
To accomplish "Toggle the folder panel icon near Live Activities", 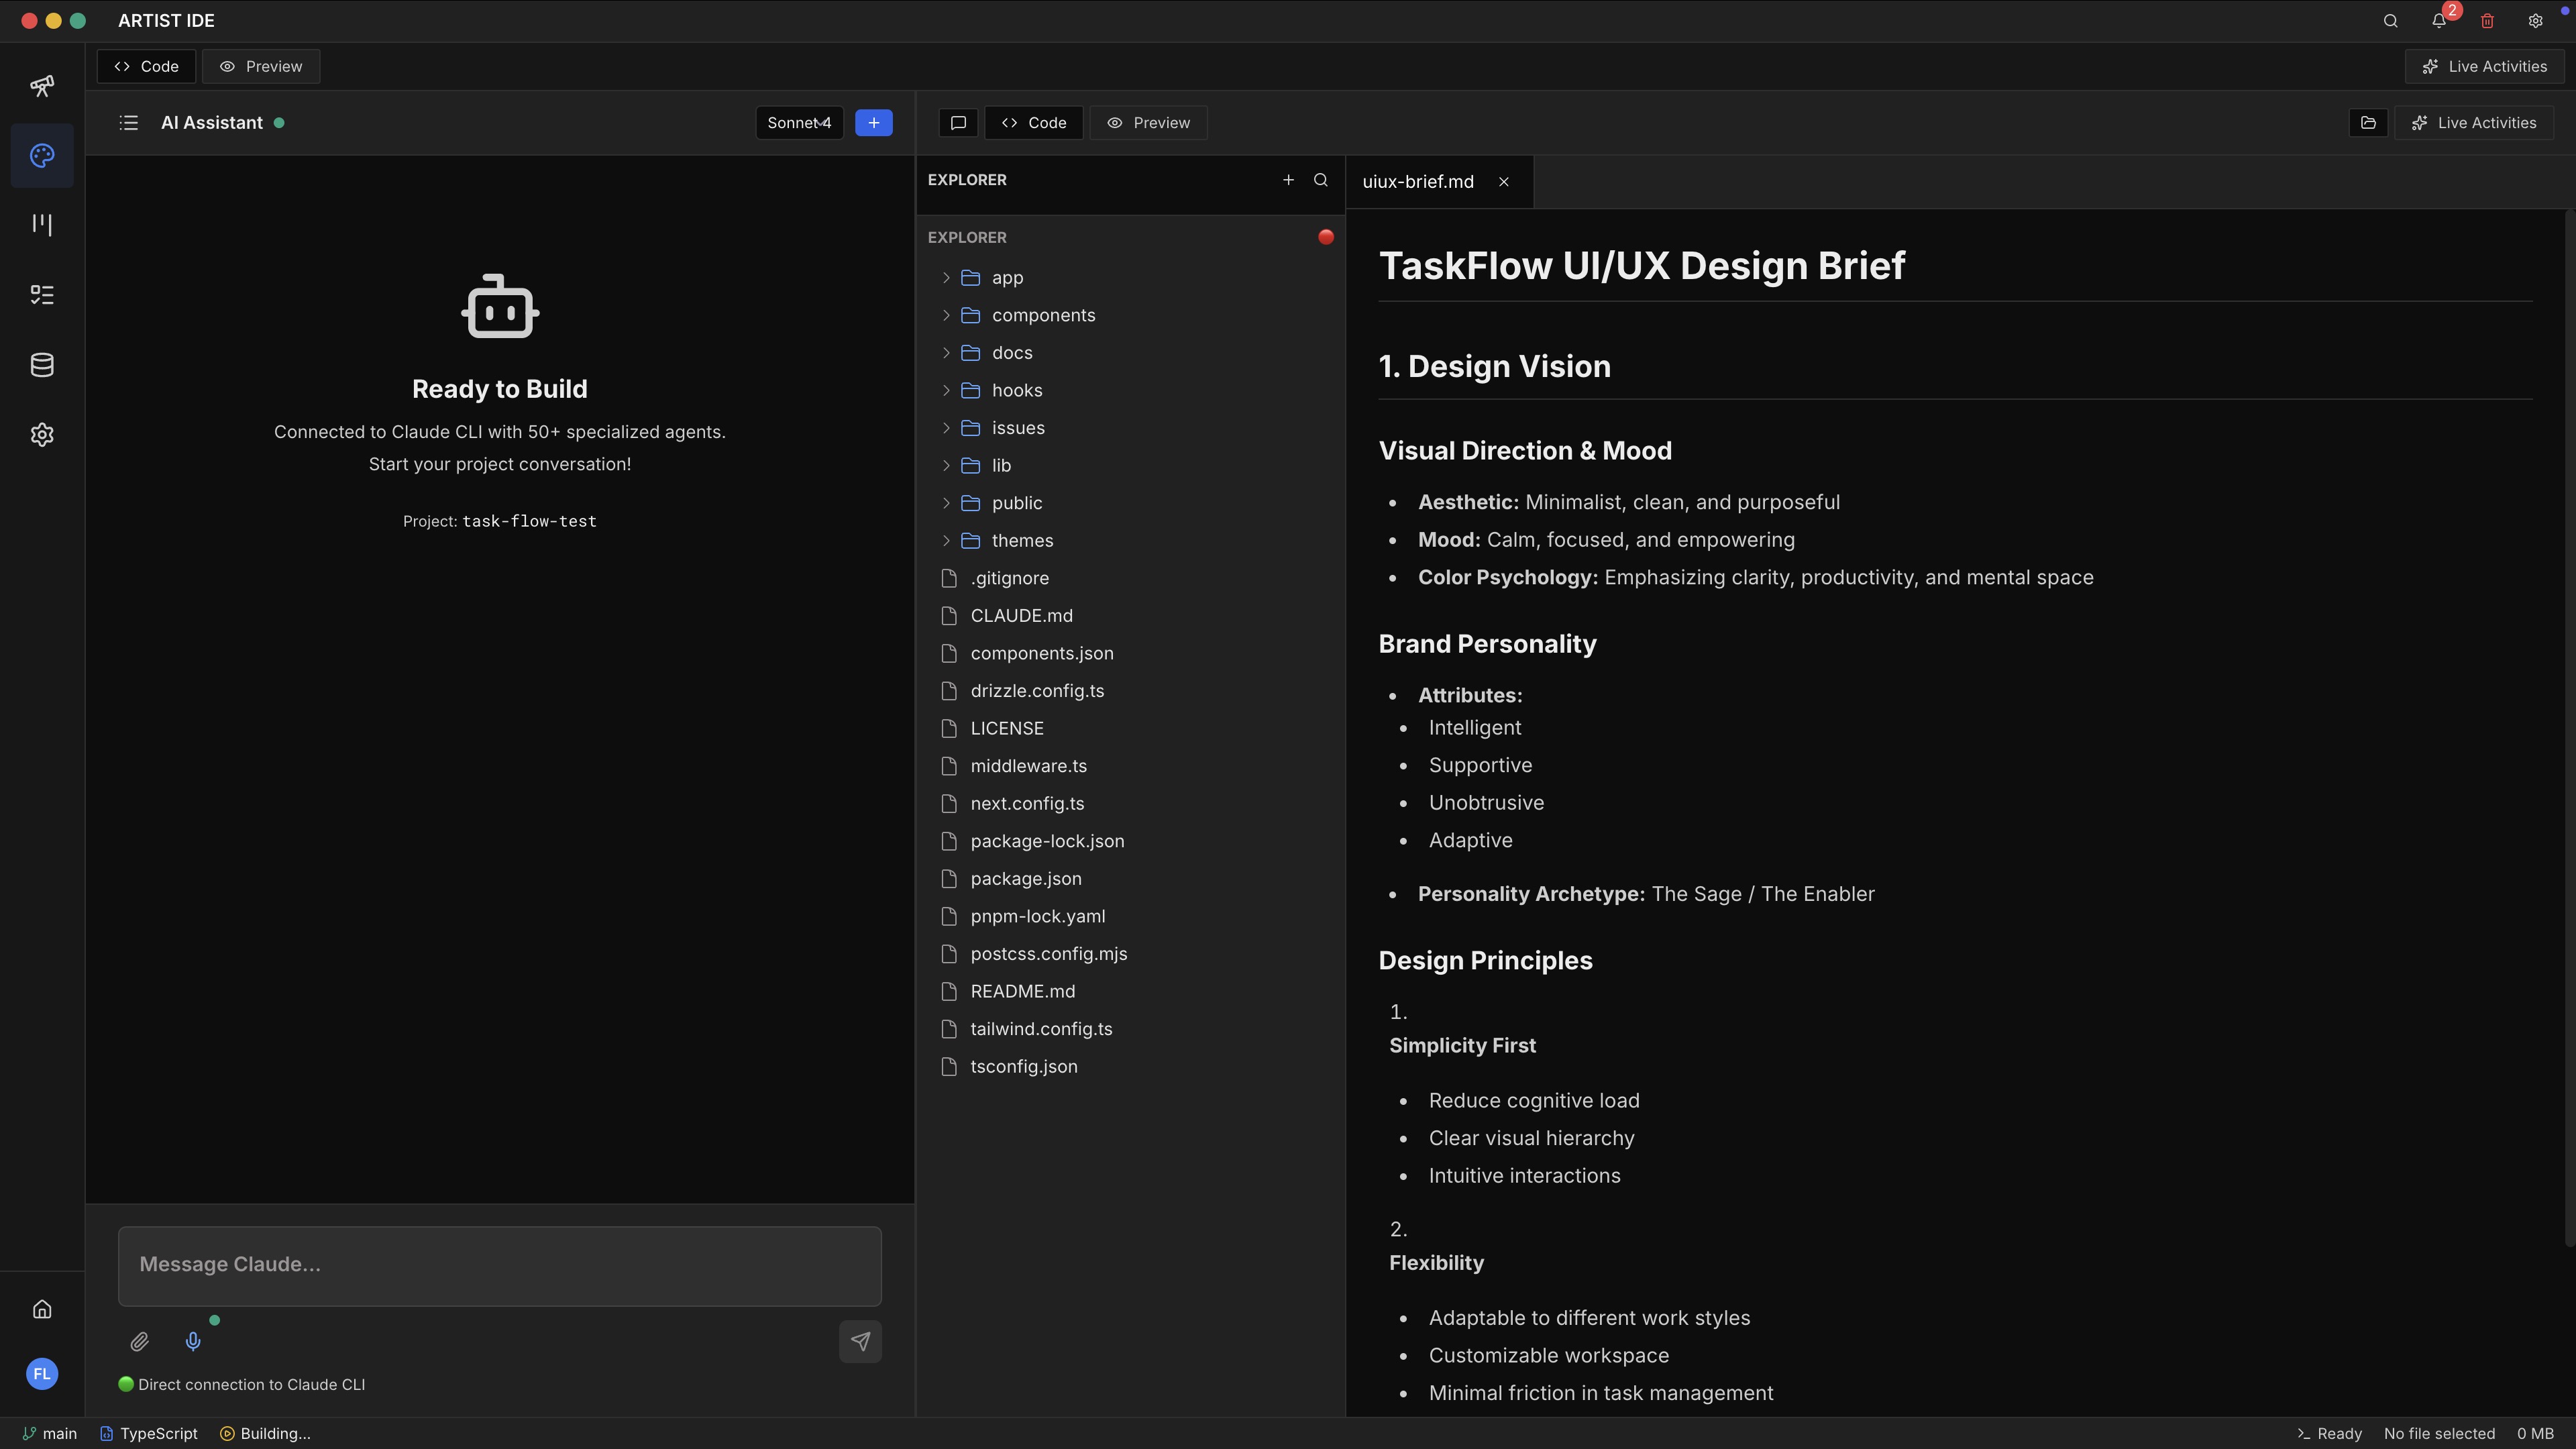I will click(2368, 123).
